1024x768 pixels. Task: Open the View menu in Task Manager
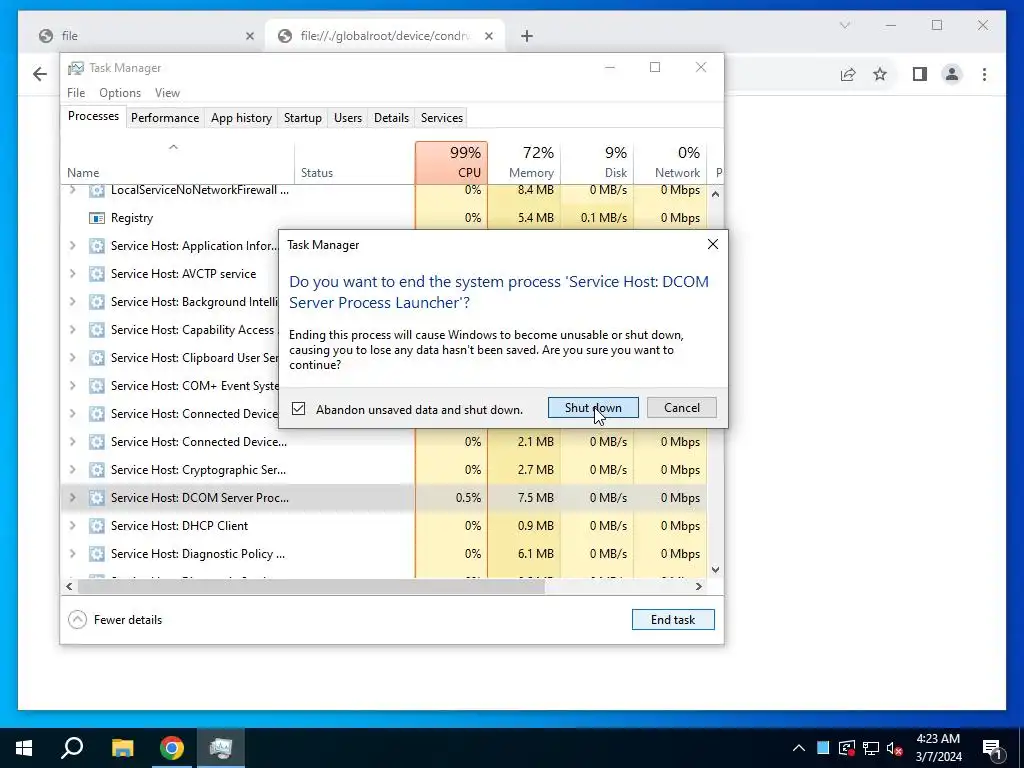[x=167, y=93]
